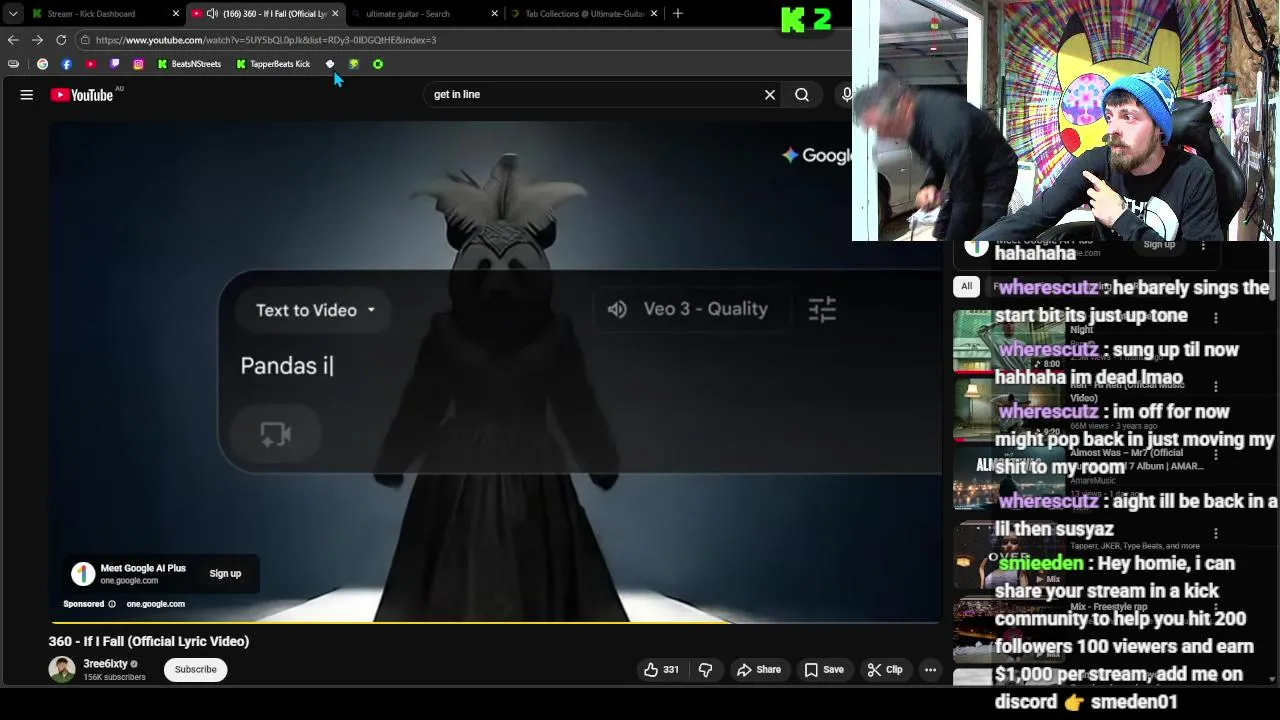Go back with the browser back arrow
Viewport: 1280px width, 720px height.
coord(13,40)
